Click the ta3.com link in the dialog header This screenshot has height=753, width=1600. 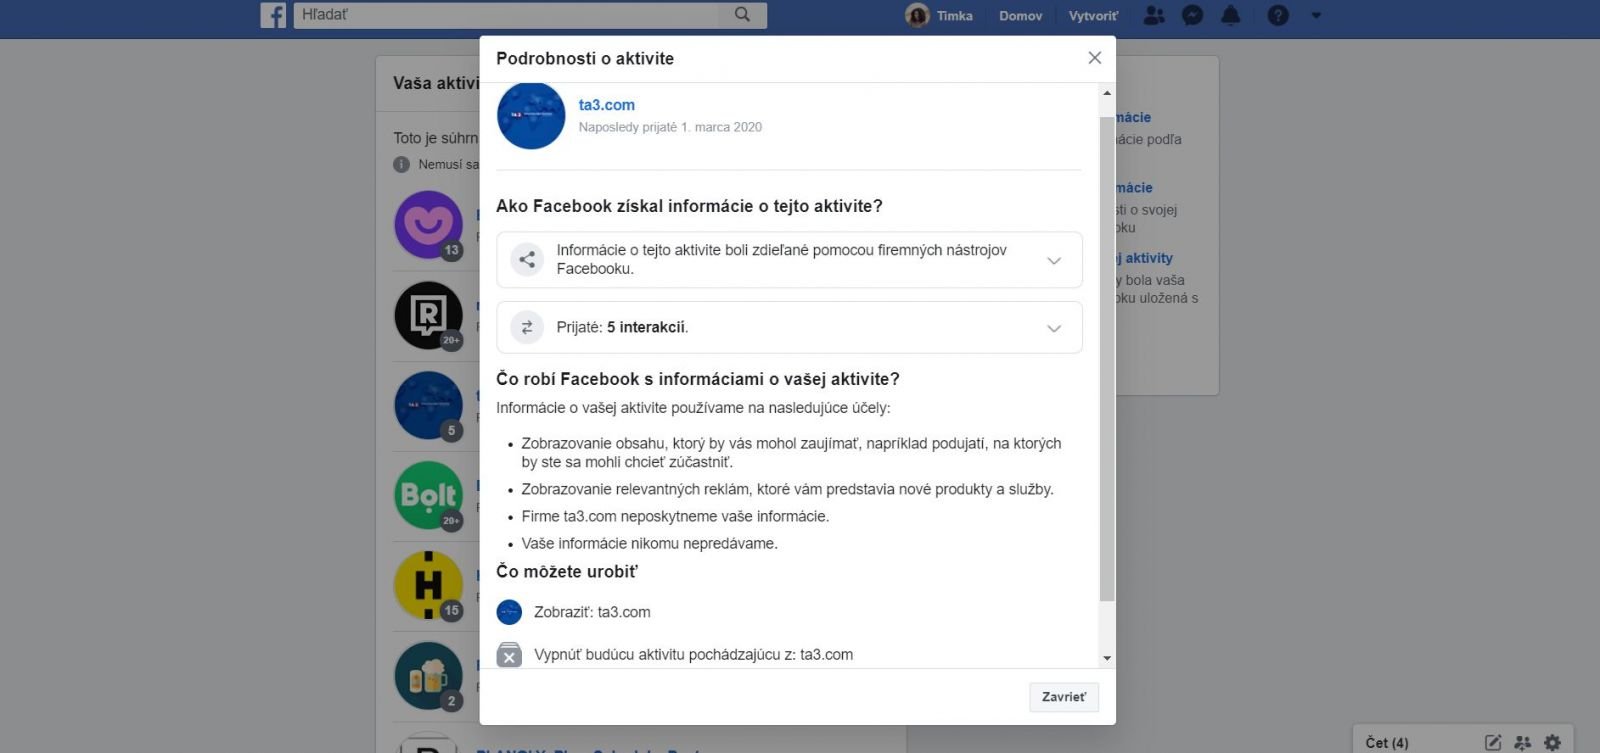(x=607, y=105)
